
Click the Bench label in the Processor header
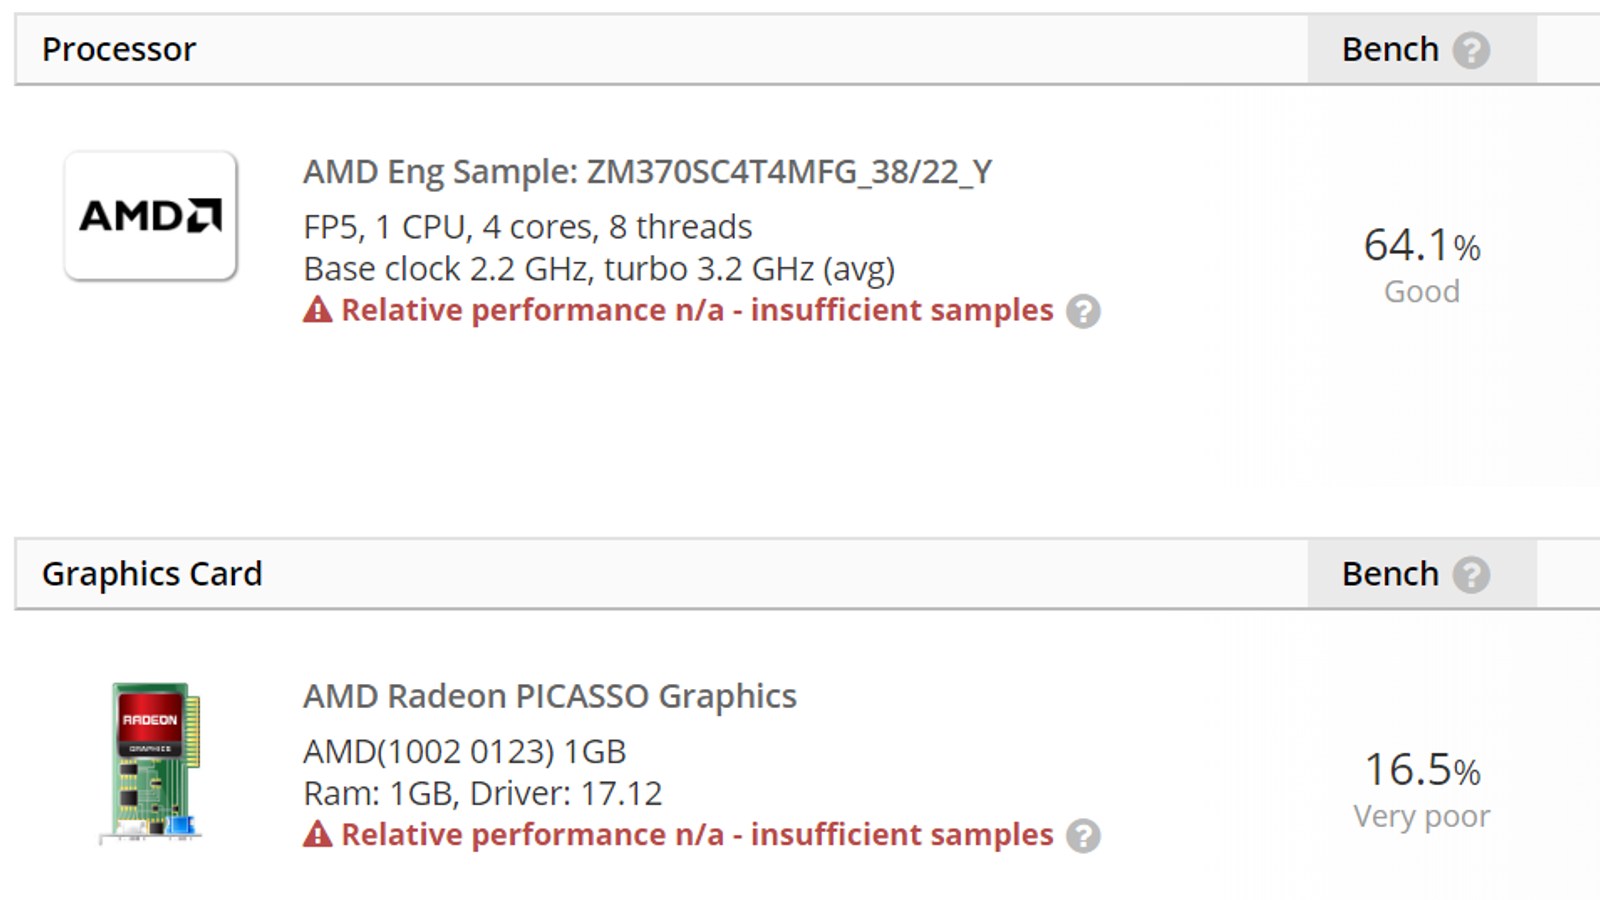[1390, 49]
